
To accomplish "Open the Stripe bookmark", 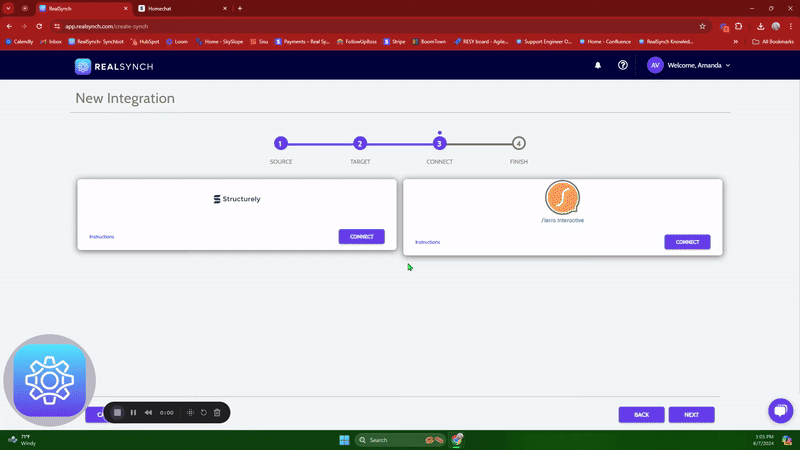I will point(394,42).
